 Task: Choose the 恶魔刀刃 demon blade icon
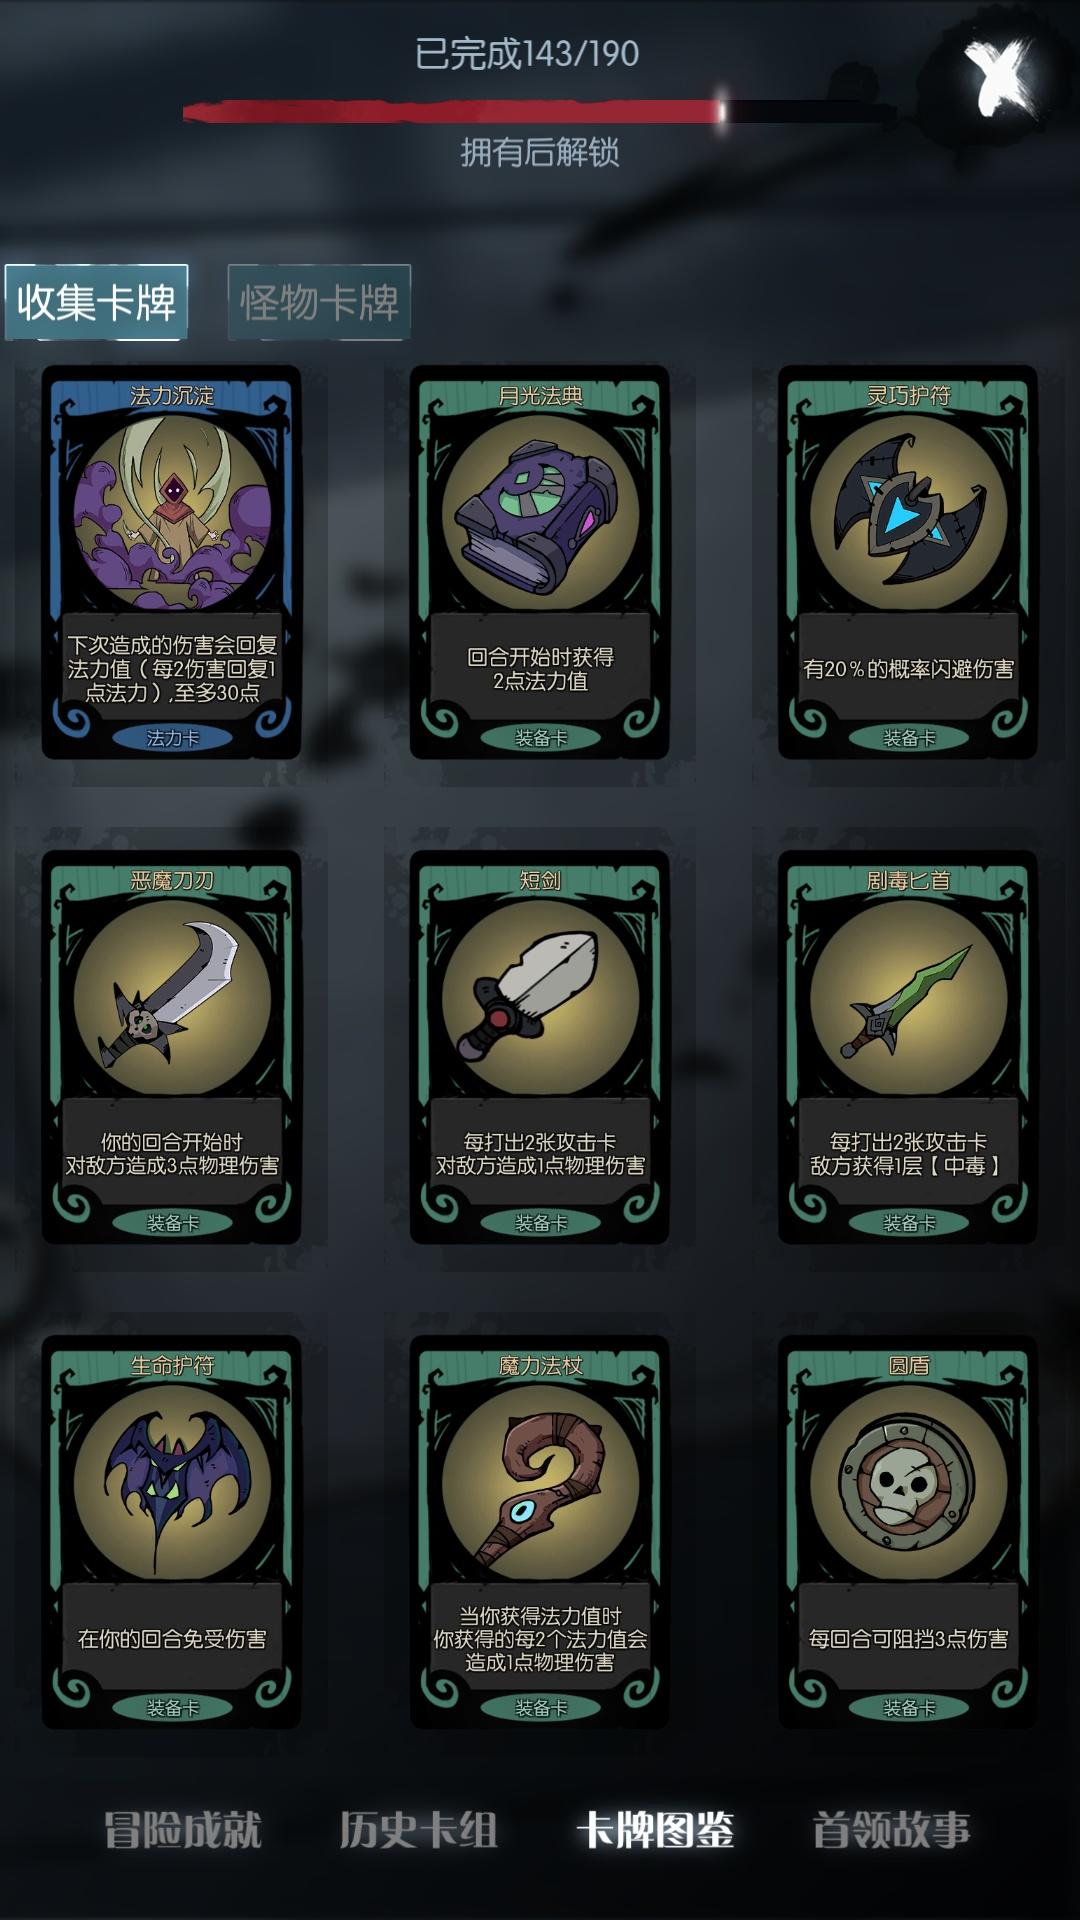(172, 997)
